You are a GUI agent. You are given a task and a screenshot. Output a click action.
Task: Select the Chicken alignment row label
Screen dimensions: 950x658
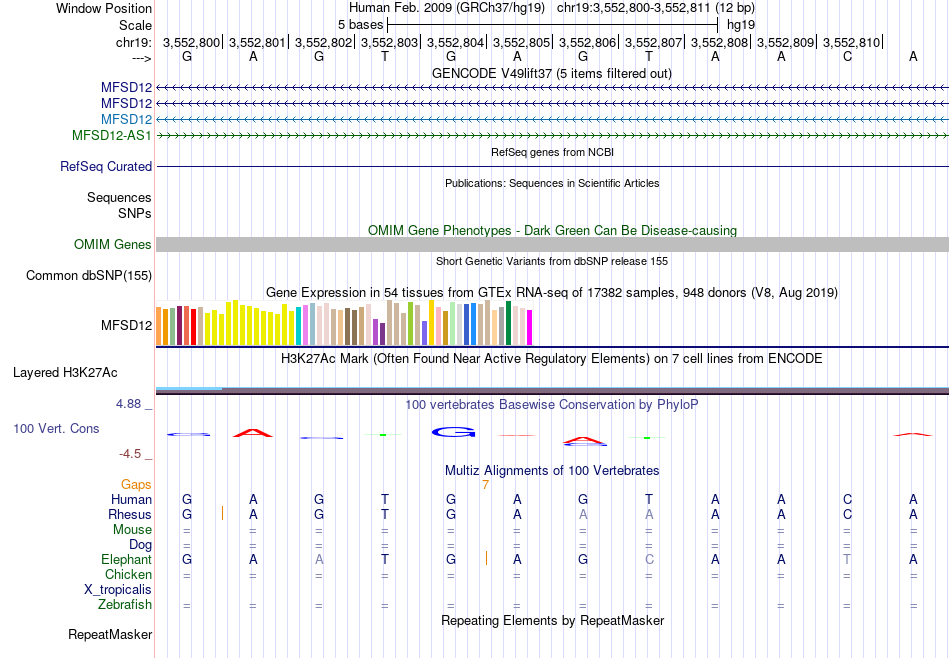128,574
